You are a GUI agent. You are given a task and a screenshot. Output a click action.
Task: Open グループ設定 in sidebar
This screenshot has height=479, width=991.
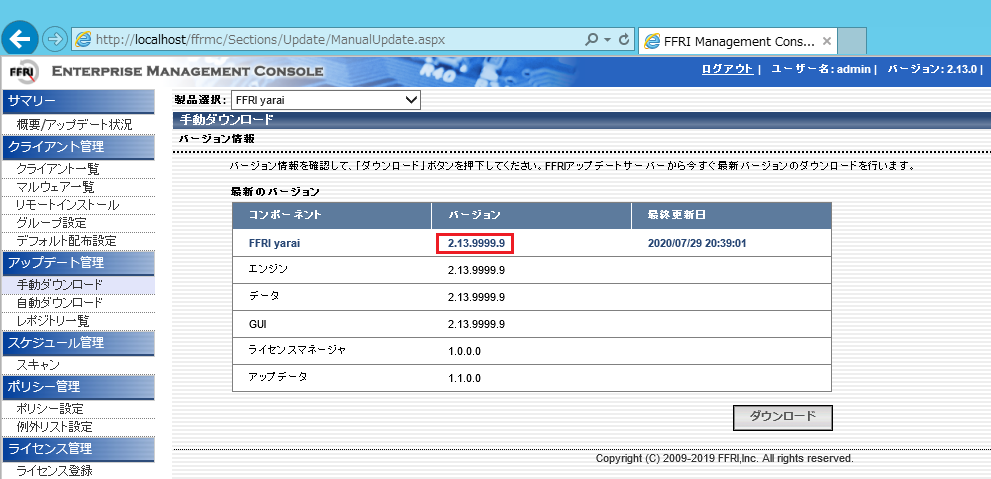coord(51,223)
